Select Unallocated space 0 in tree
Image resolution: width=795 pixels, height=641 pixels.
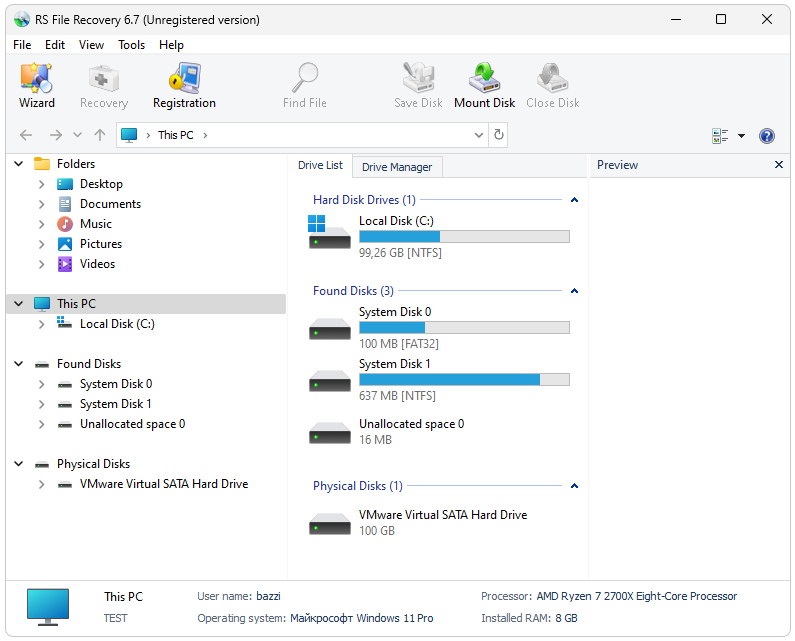click(x=132, y=424)
